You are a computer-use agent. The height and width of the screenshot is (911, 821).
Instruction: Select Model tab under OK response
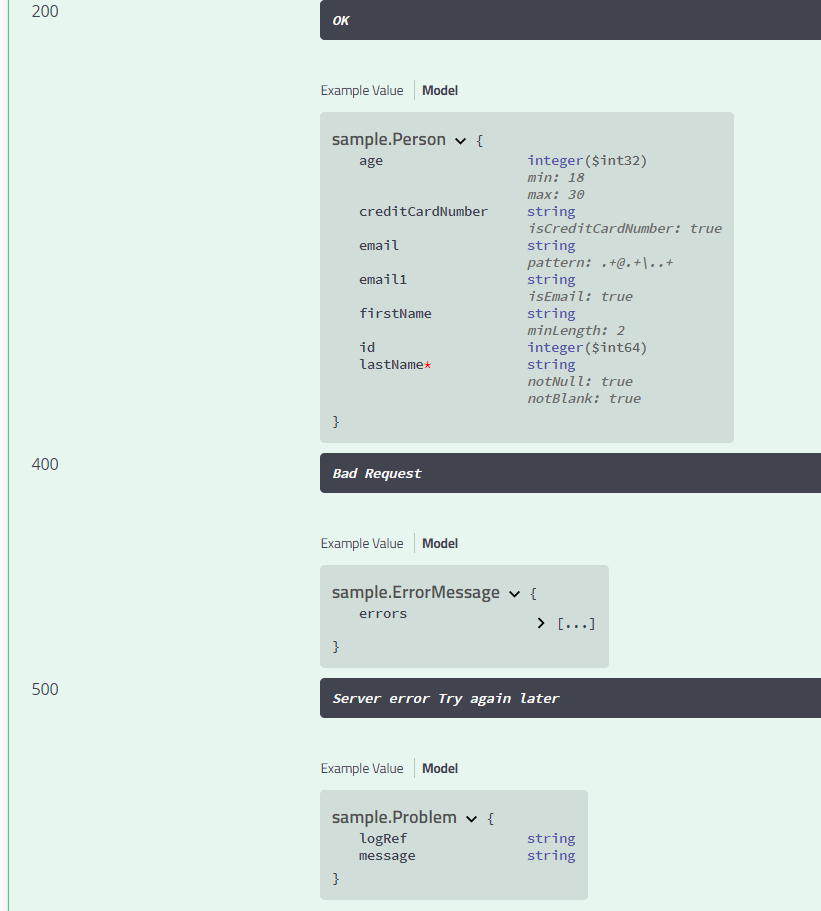tap(440, 90)
